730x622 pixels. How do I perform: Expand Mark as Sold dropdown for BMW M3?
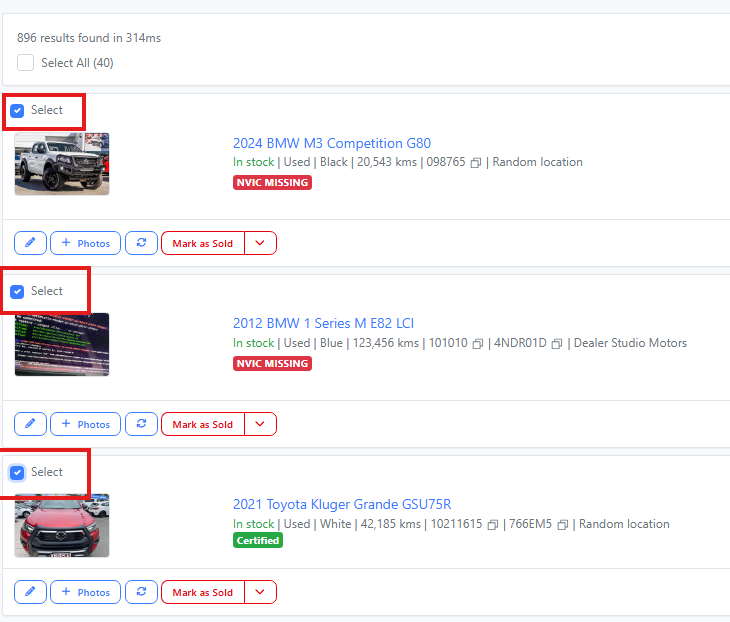tap(260, 243)
